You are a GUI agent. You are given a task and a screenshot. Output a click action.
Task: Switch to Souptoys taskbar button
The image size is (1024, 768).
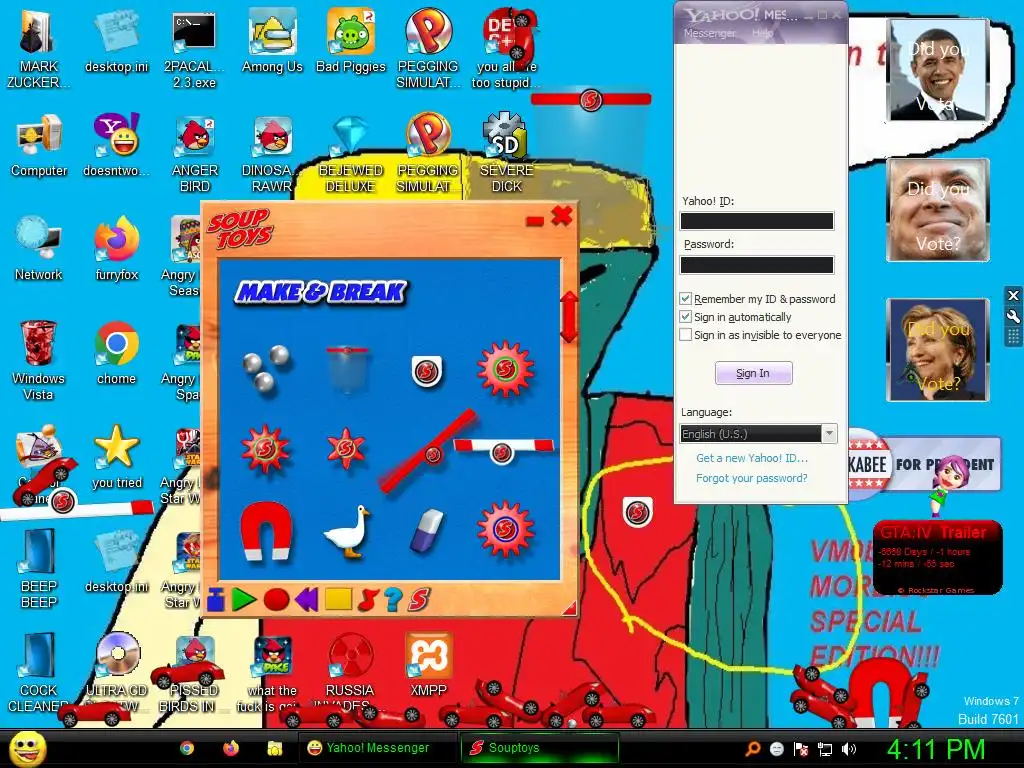pos(540,748)
